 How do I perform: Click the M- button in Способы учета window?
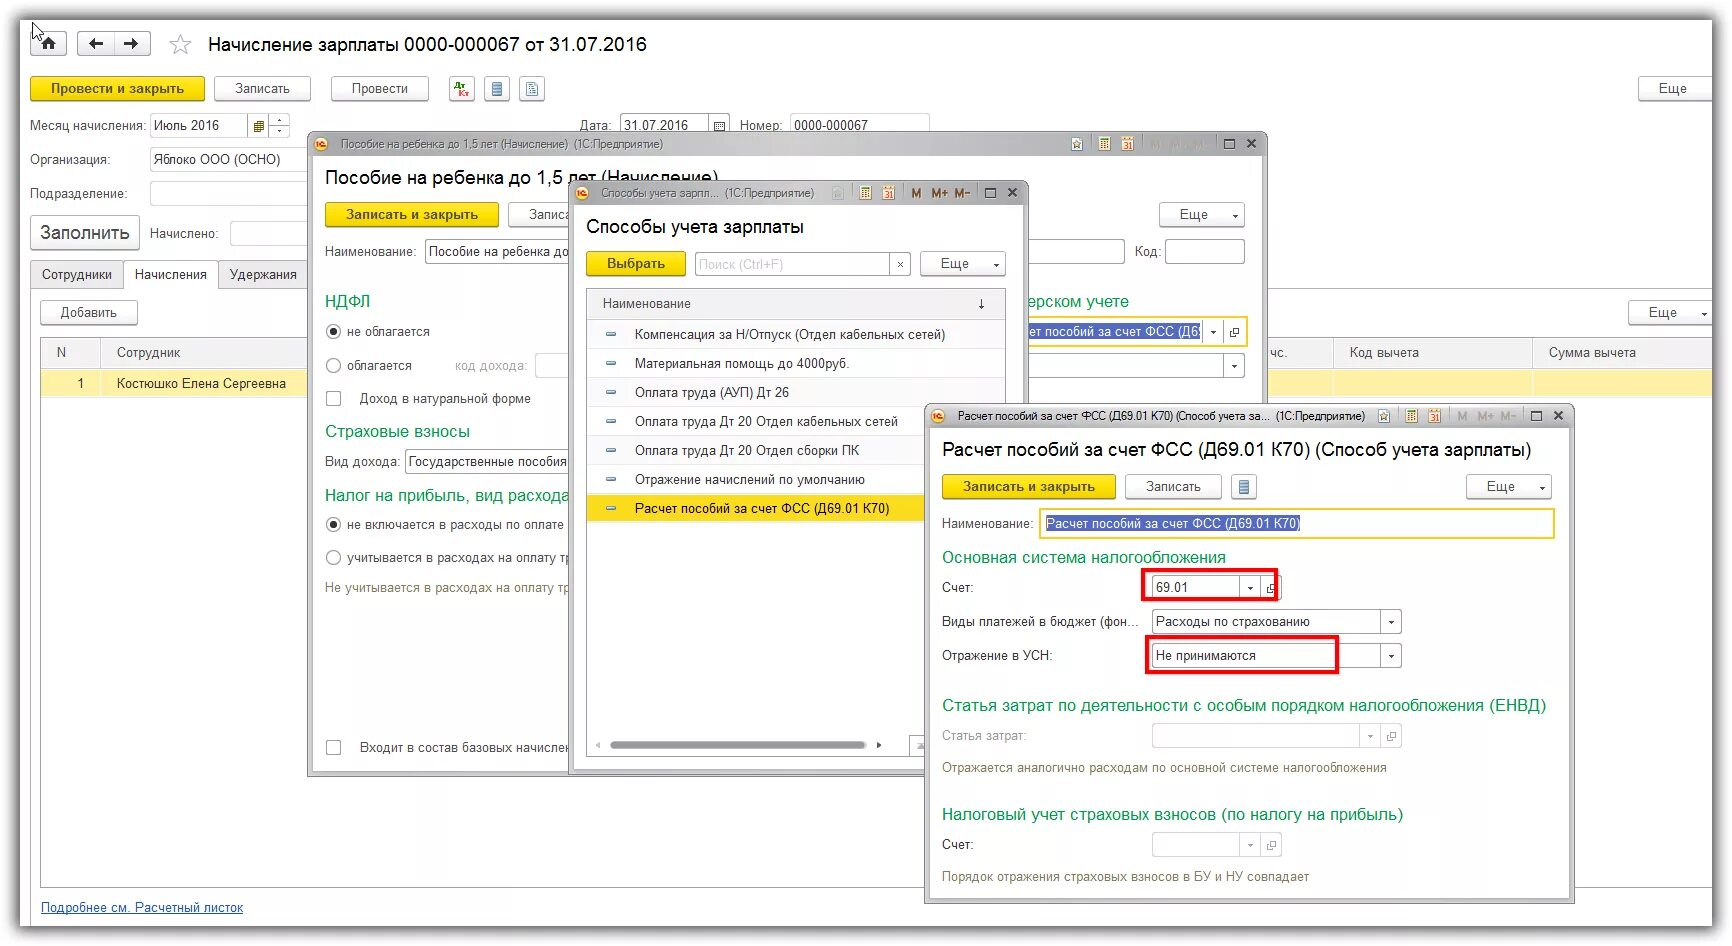point(962,193)
